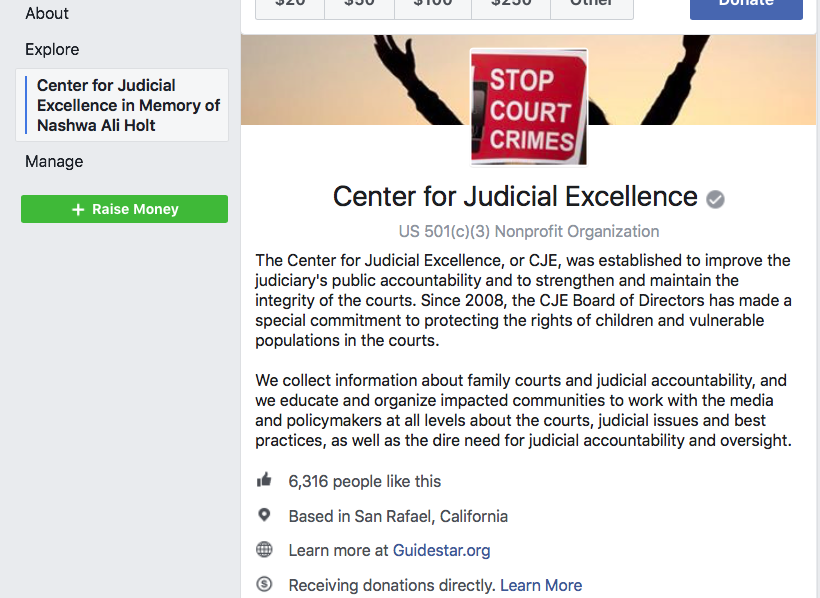Open the Stop Court Crimes profile picture
The height and width of the screenshot is (598, 820).
tap(528, 107)
